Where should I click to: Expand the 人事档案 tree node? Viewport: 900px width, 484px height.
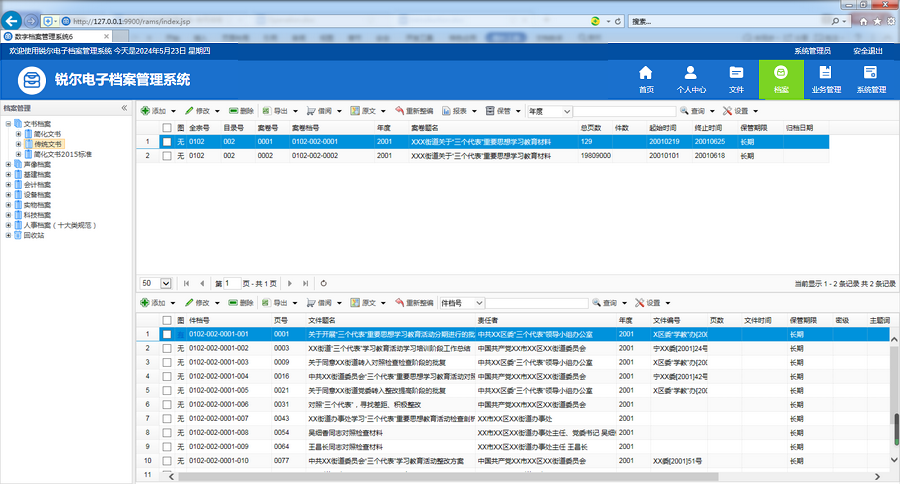(8, 225)
